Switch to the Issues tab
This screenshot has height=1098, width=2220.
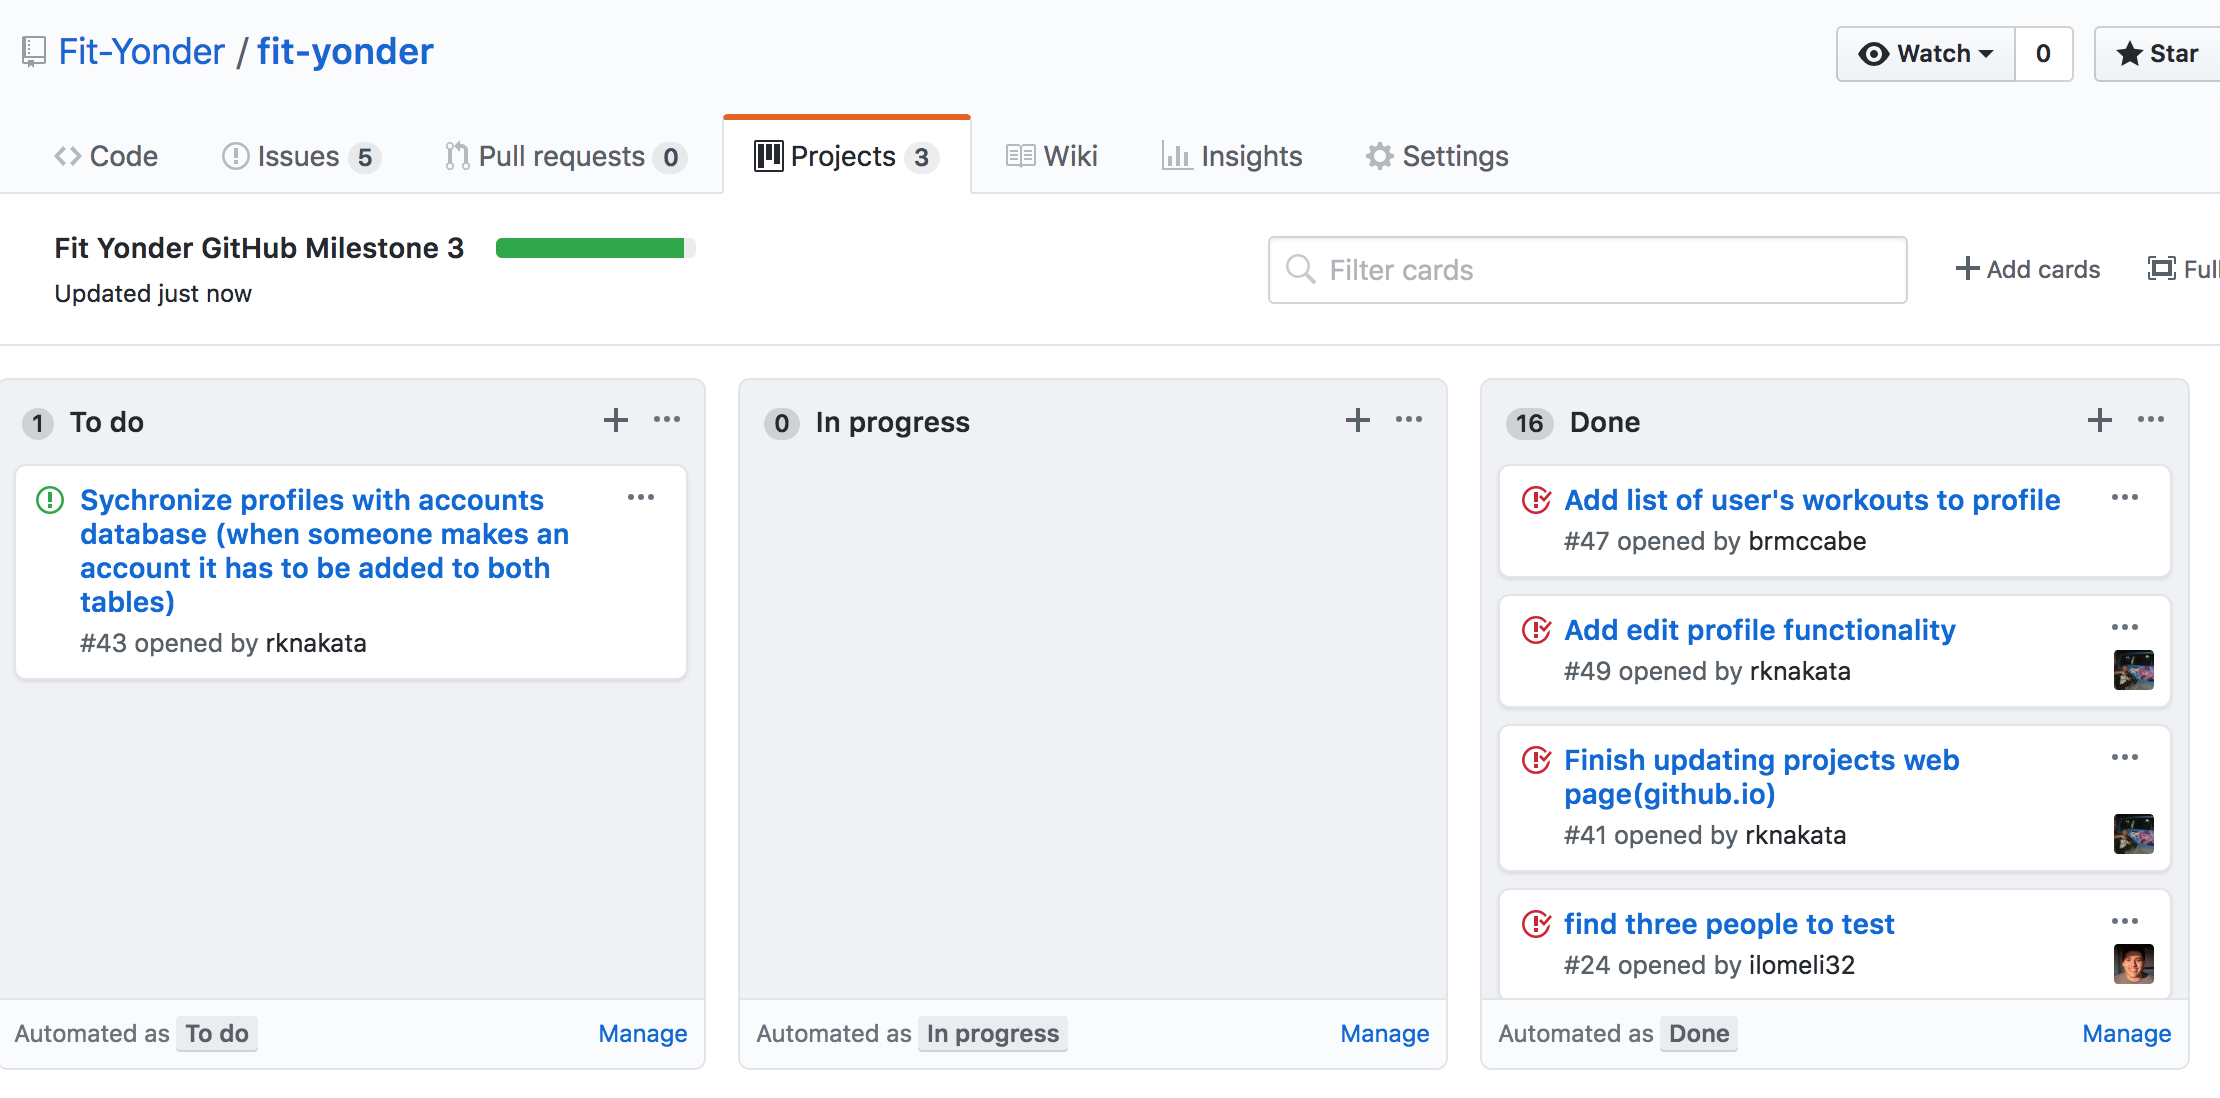[300, 156]
